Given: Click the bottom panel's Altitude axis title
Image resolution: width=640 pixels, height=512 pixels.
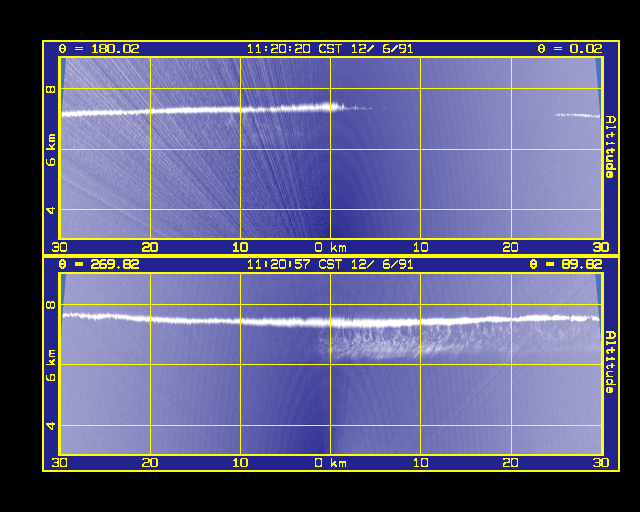Looking at the screenshot, I should coord(611,362).
